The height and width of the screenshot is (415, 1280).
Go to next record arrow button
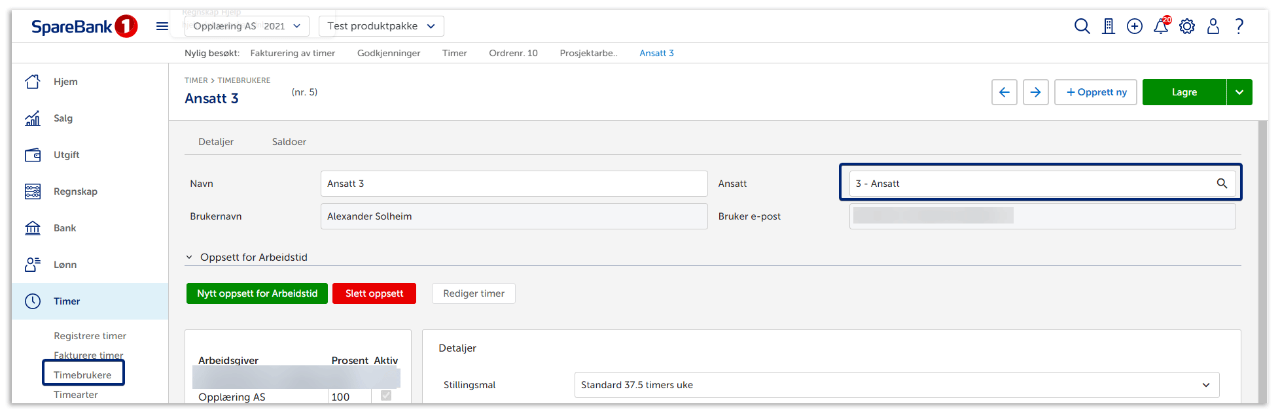click(1035, 92)
